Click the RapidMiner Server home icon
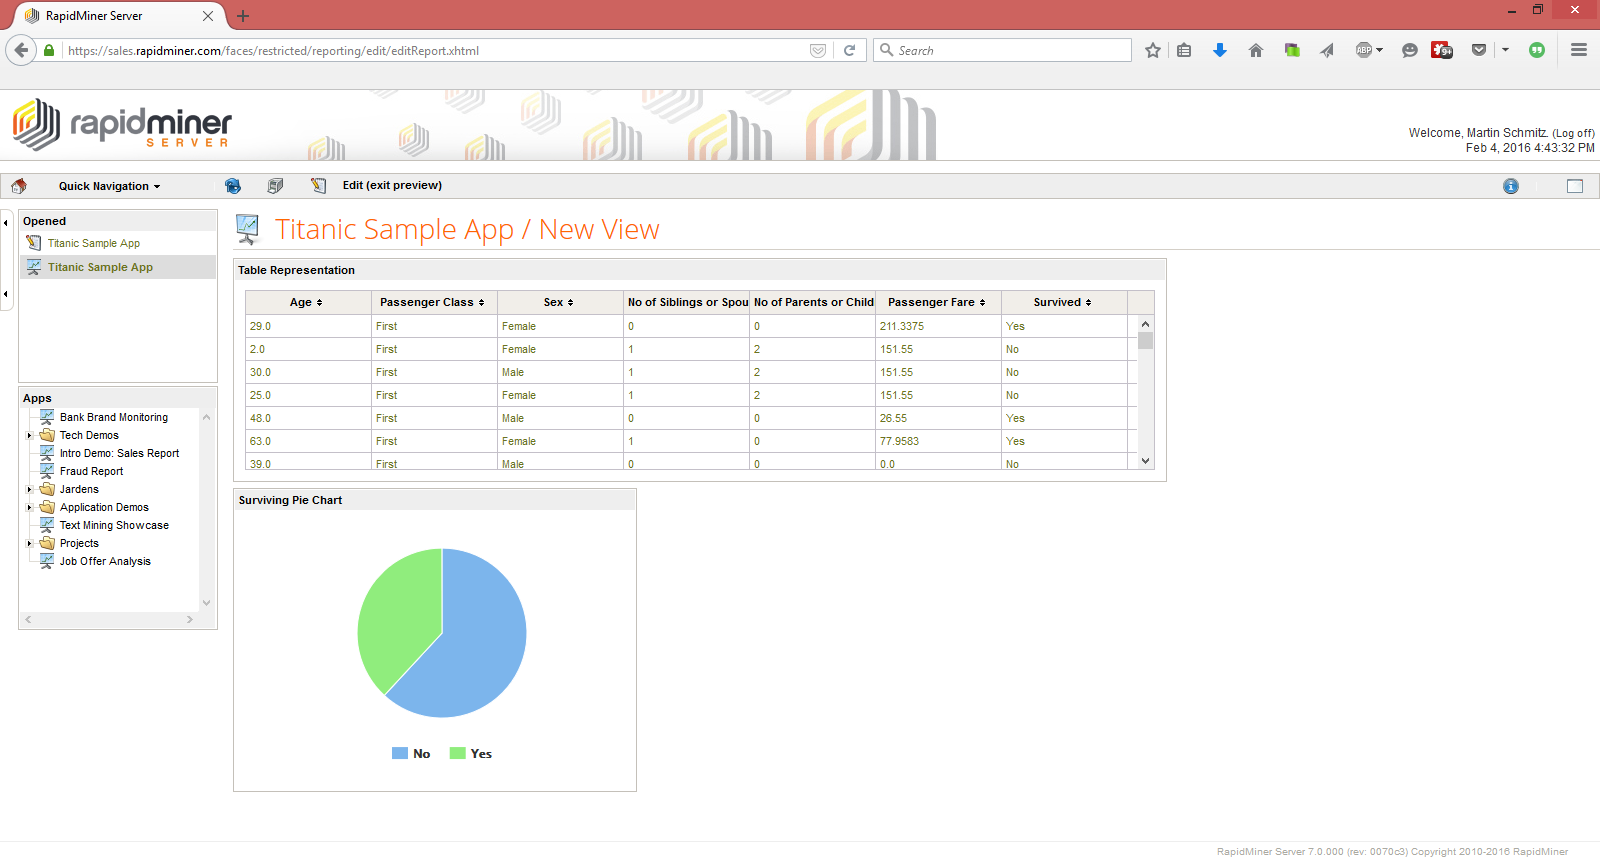This screenshot has width=1600, height=860. click(x=19, y=186)
